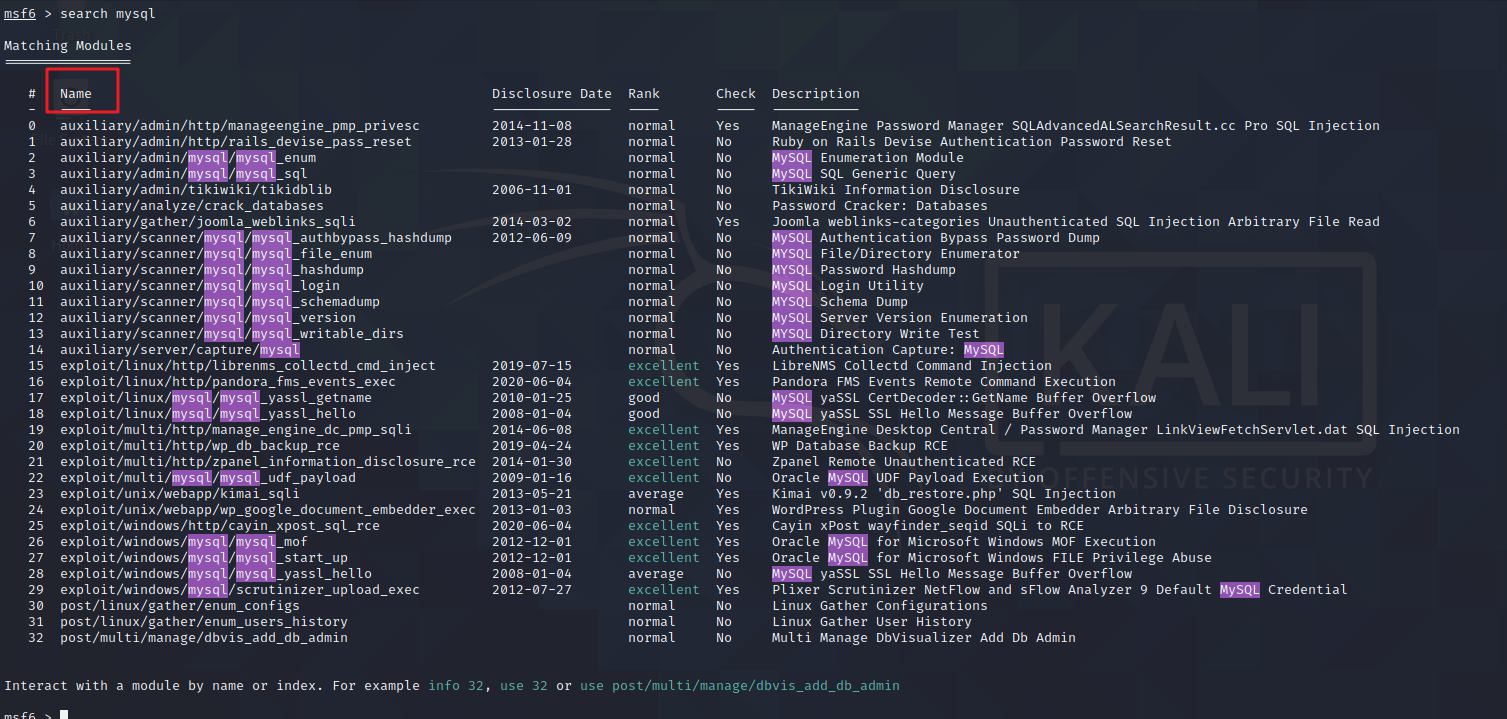The image size is (1507, 719).
Task: Click the 'Matching Modules' heading
Action: (x=68, y=46)
